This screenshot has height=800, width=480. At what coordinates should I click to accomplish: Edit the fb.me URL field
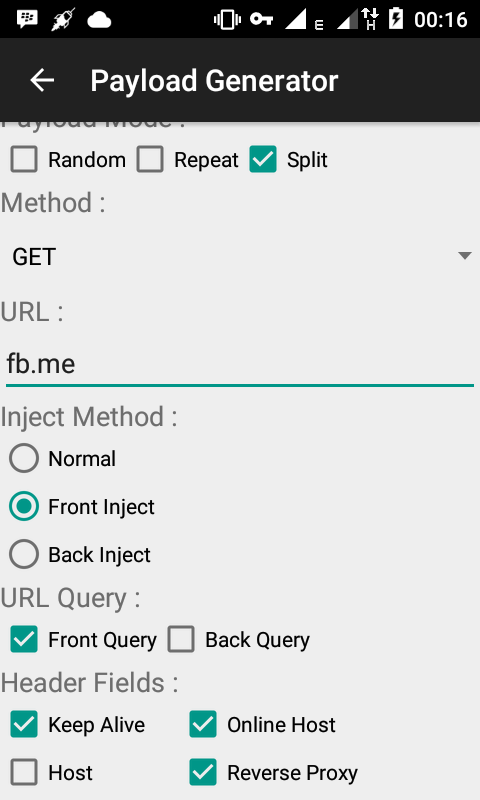[x=240, y=364]
